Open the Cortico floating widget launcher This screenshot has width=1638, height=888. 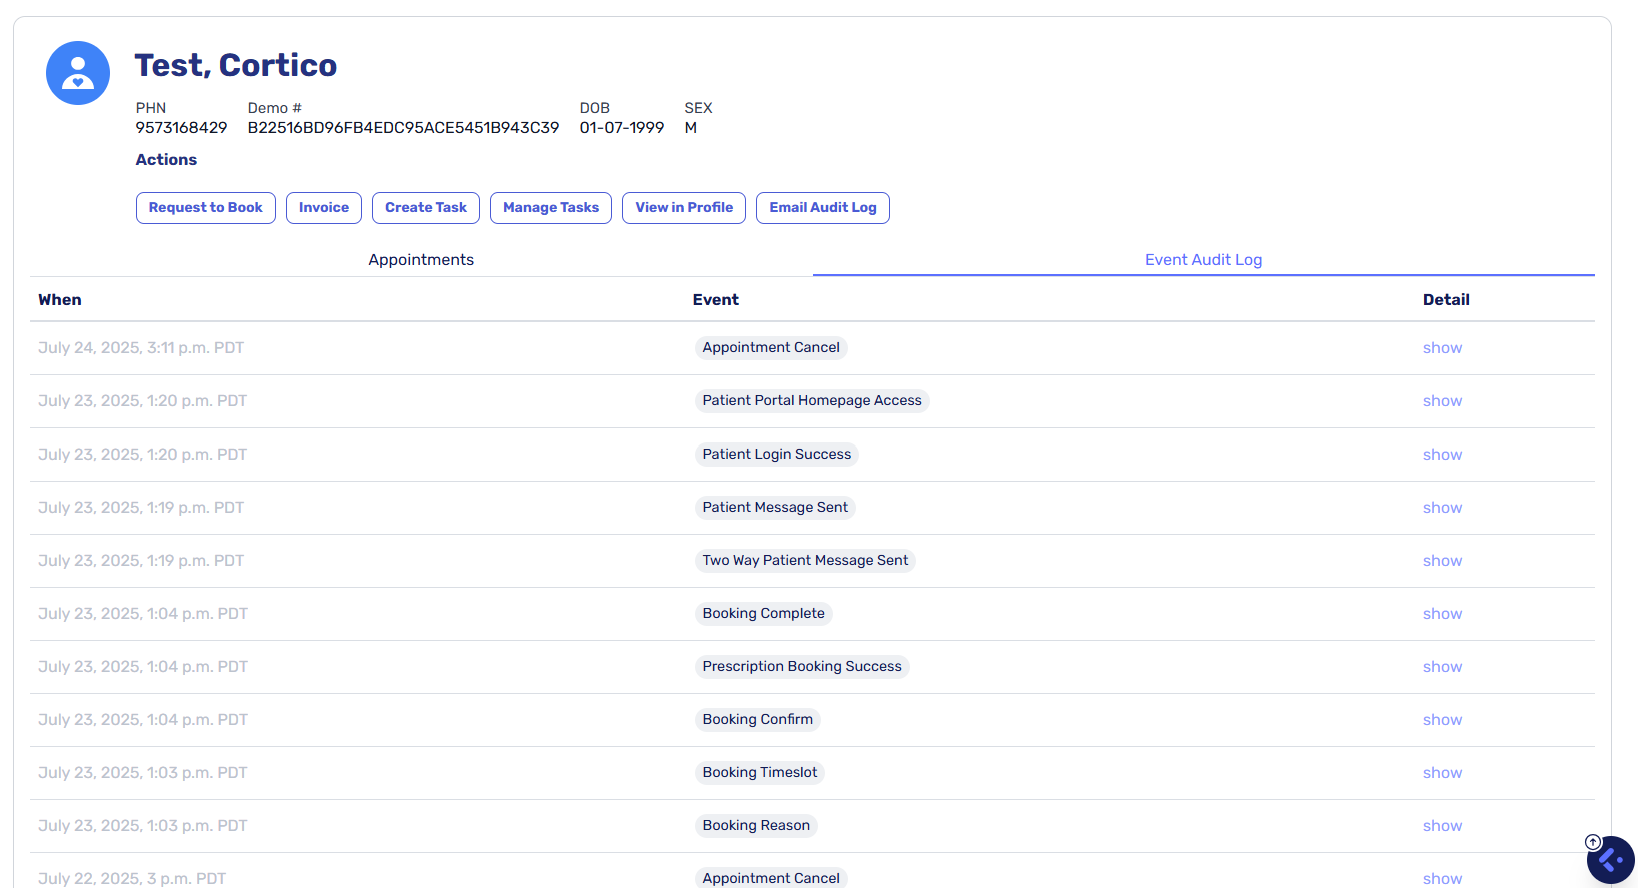[x=1611, y=860]
